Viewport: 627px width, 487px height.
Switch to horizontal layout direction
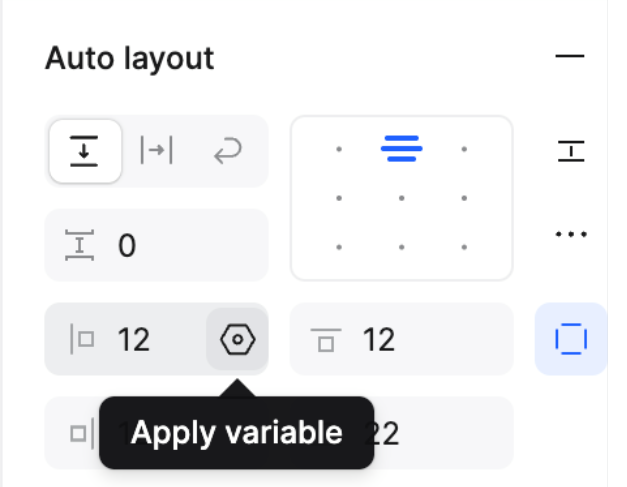pyautogui.click(x=157, y=151)
